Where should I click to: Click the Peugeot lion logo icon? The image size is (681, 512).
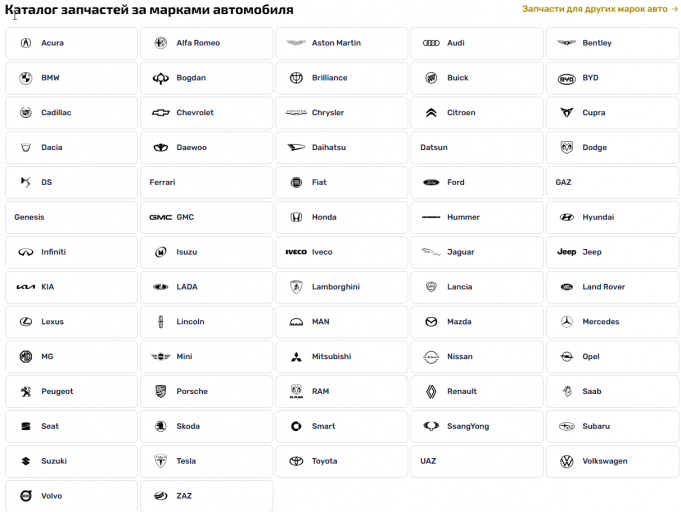click(26, 392)
